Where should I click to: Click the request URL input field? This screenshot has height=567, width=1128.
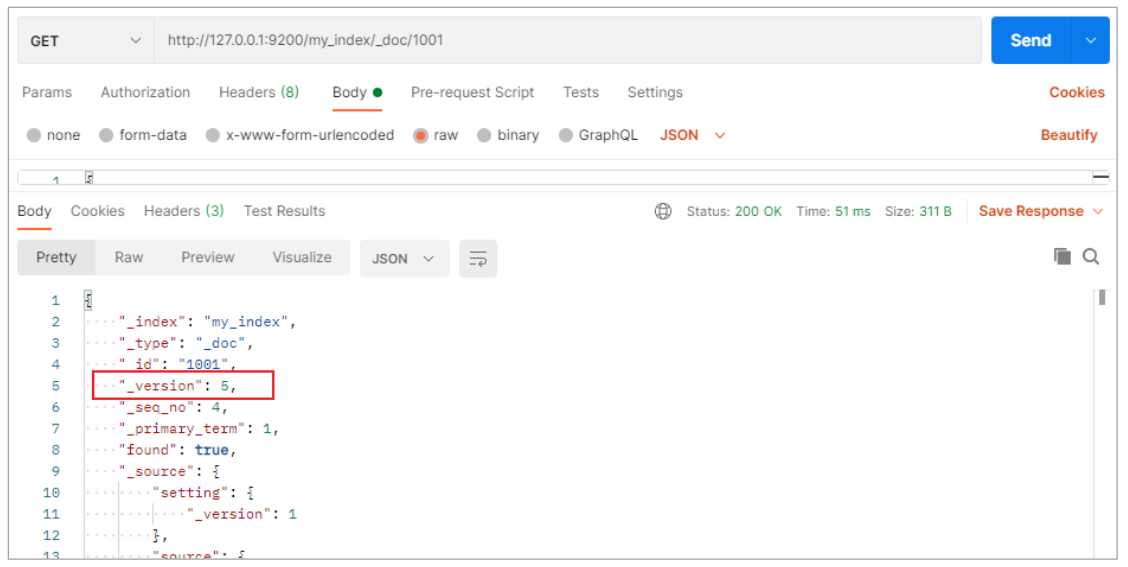tap(565, 41)
